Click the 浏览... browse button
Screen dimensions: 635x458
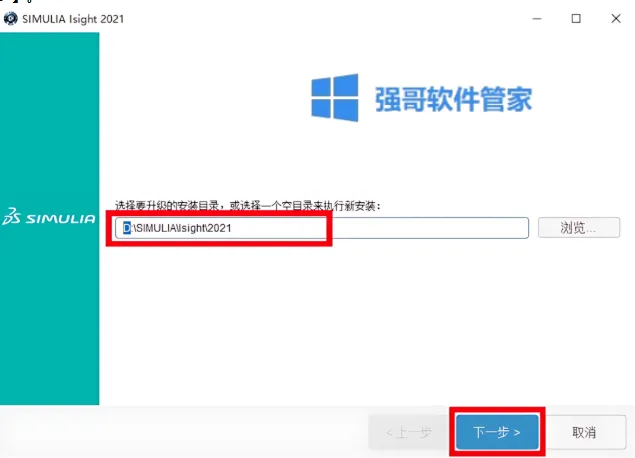tap(579, 228)
